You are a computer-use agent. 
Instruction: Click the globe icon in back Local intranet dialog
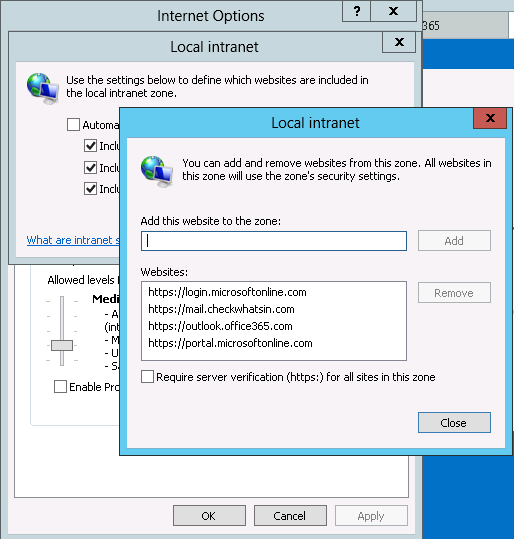pos(43,88)
